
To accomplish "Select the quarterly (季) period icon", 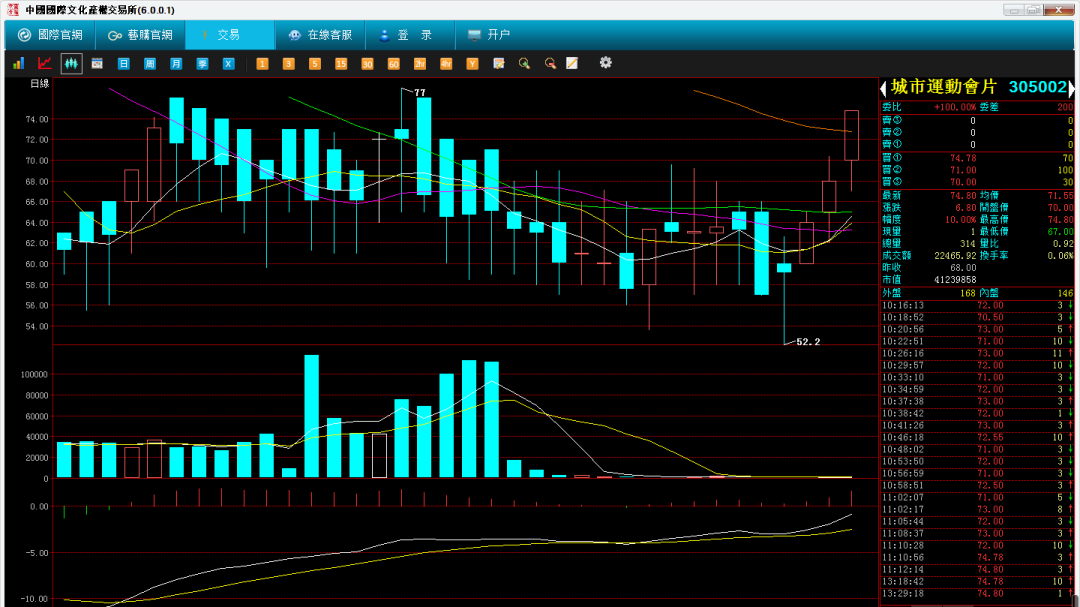I will point(202,63).
